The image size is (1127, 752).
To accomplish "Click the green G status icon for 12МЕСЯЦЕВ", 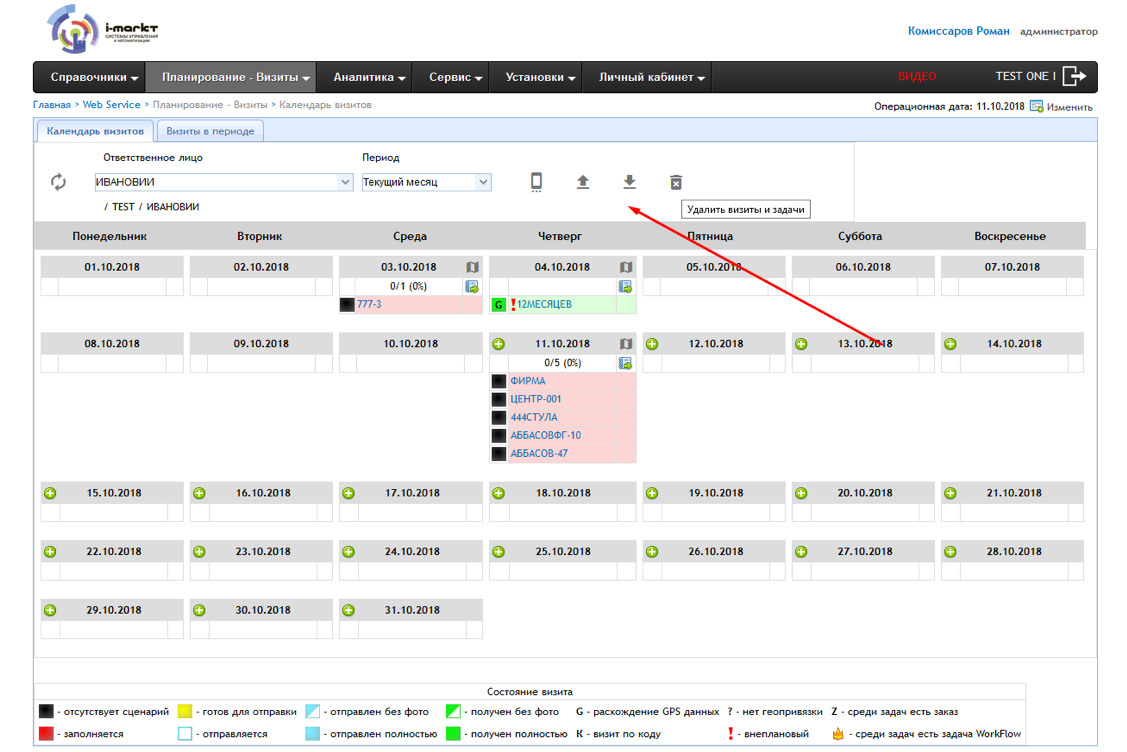I will click(x=499, y=305).
